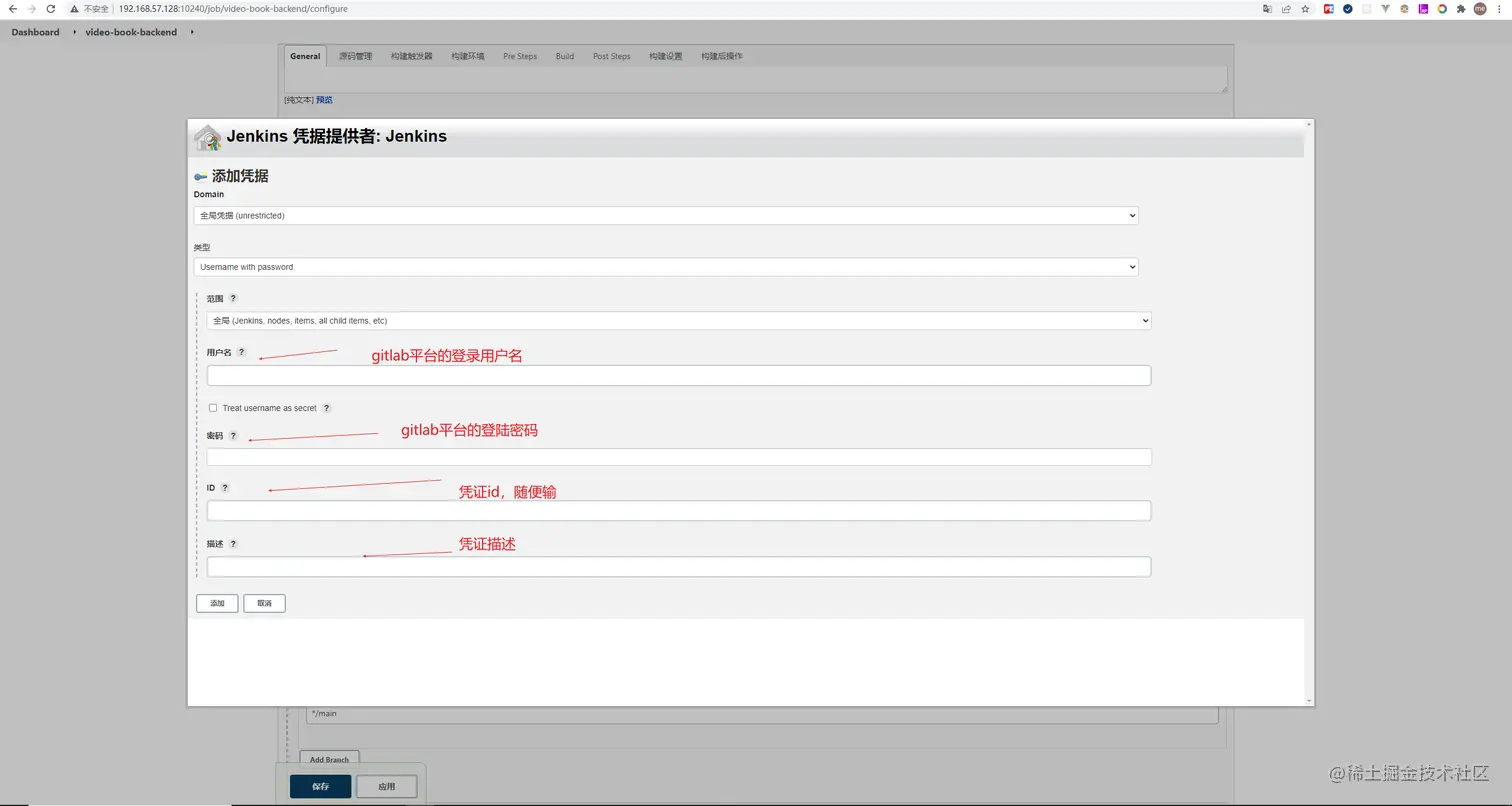Switch to the 构建设置 tab

click(665, 56)
